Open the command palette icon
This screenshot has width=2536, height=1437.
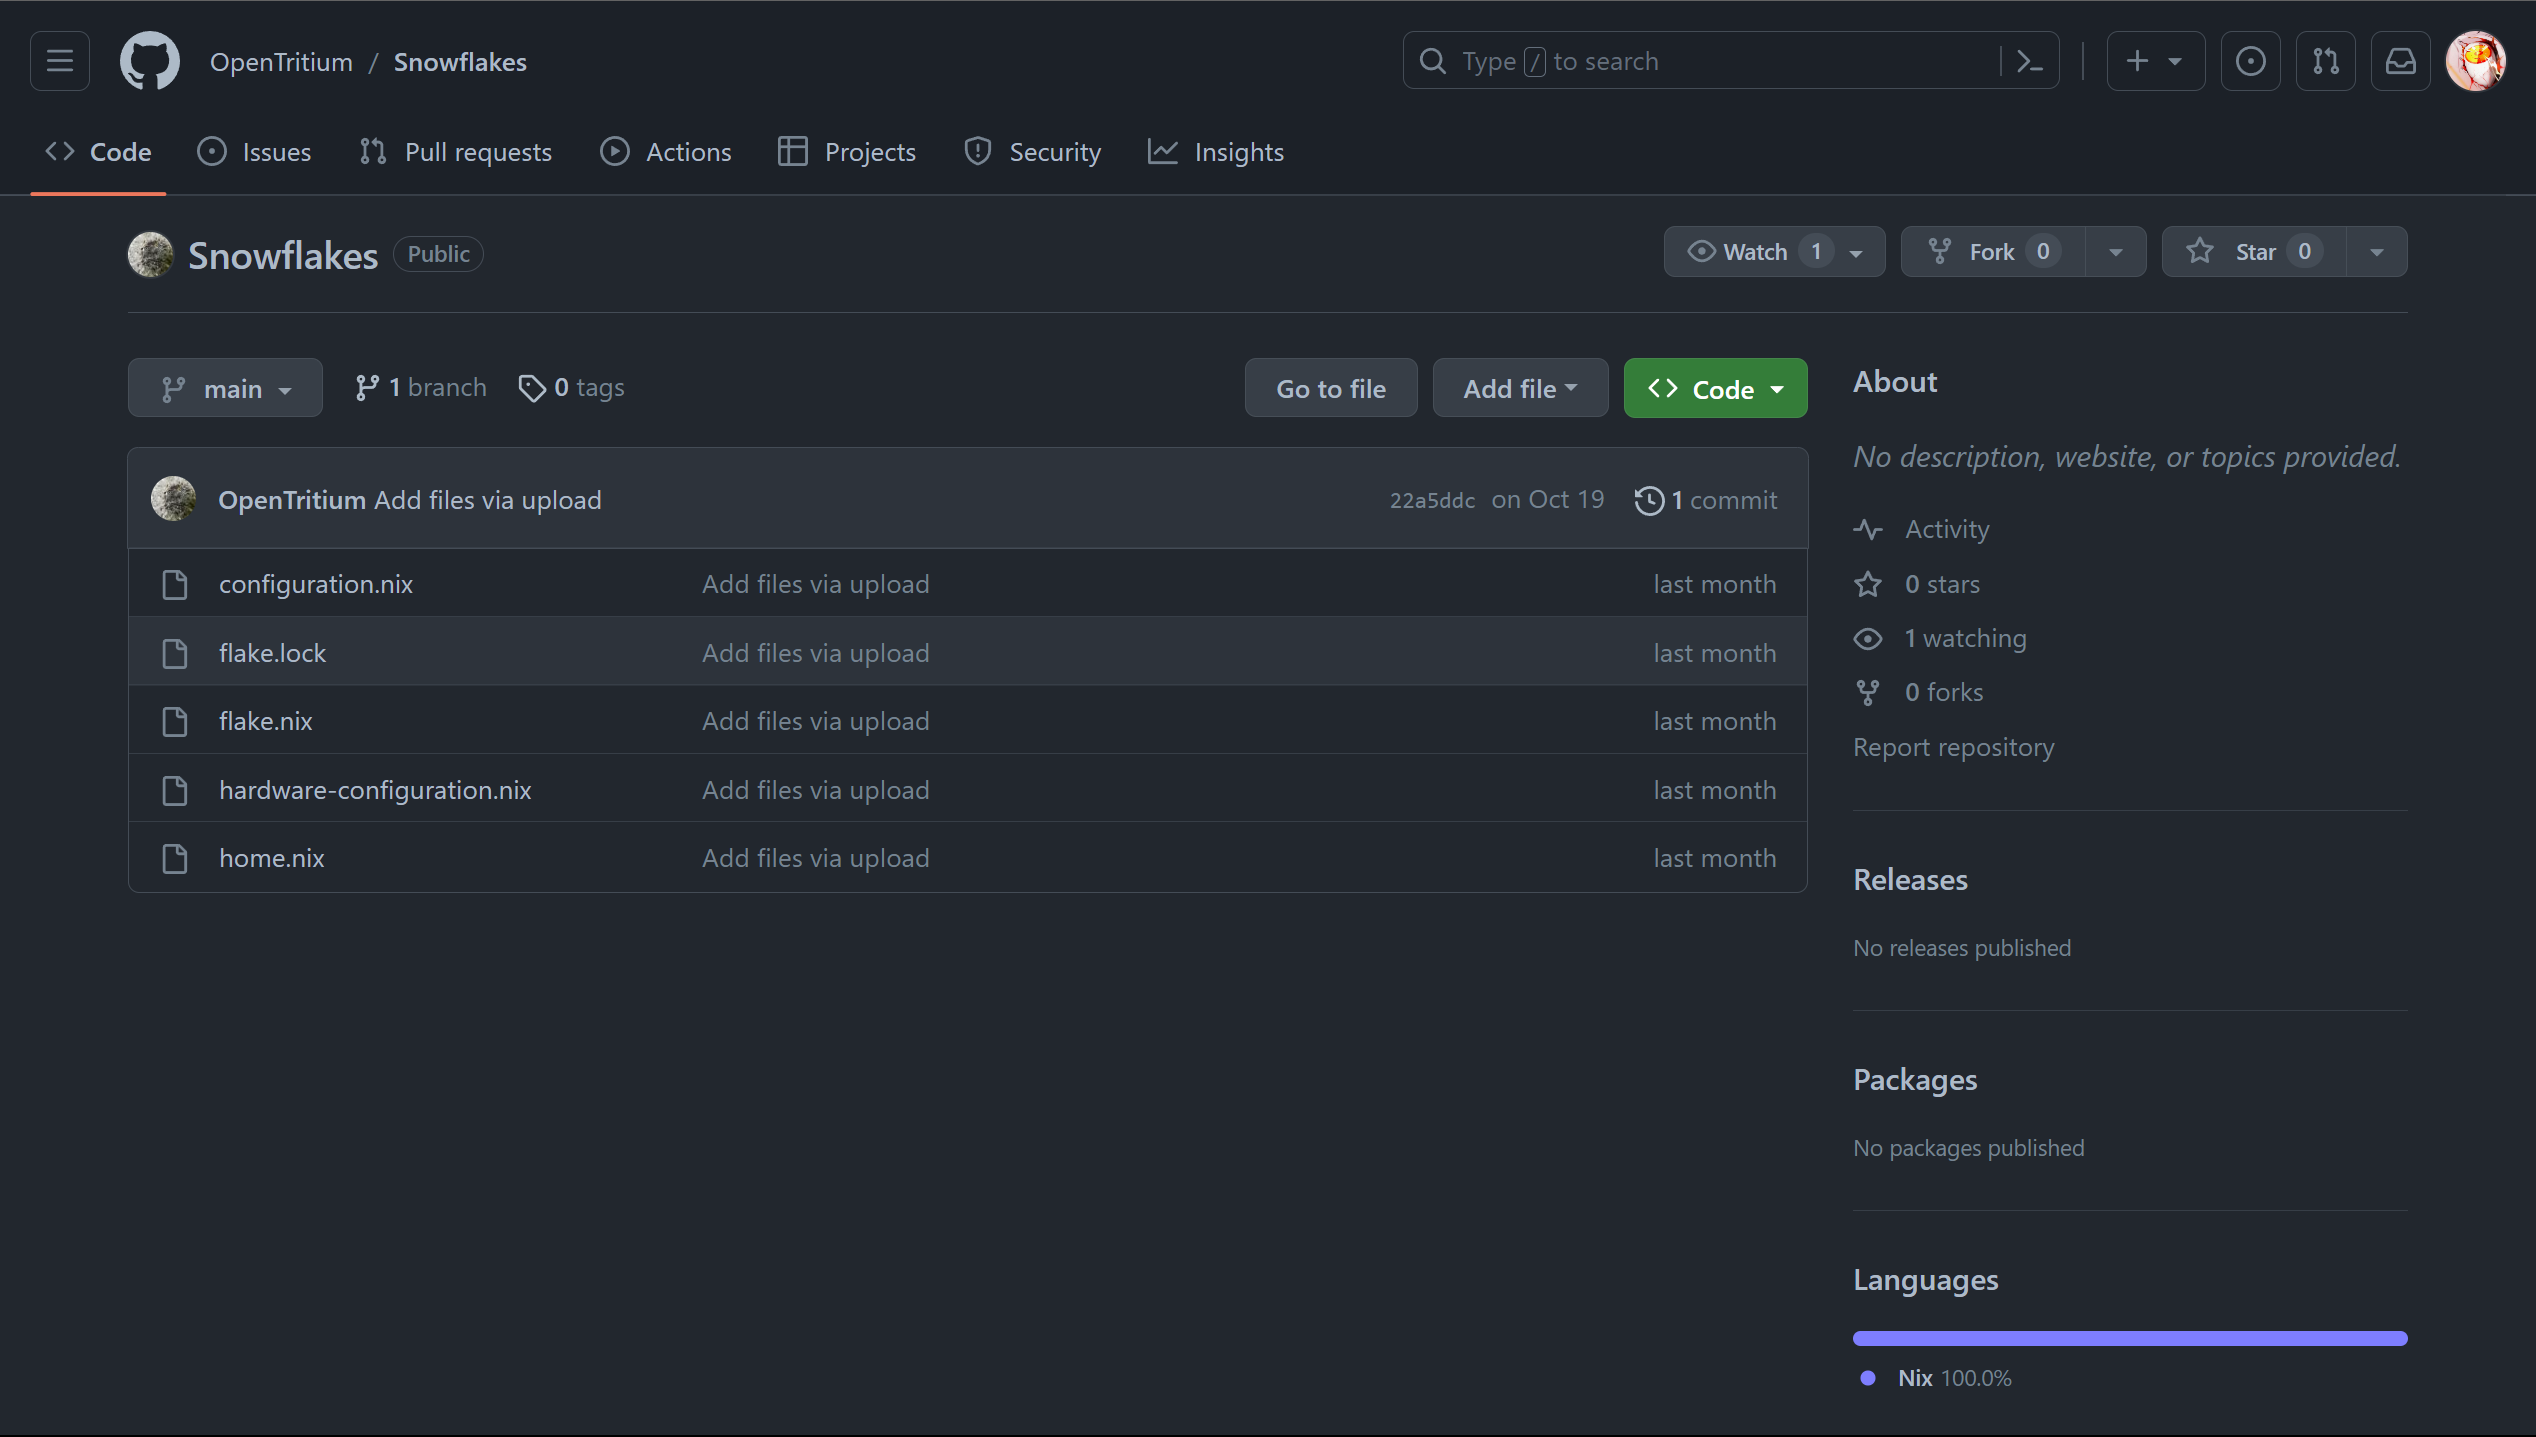point(2029,61)
